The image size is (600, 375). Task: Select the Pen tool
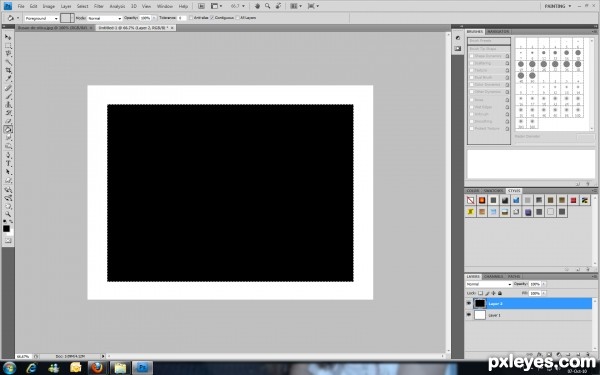click(x=8, y=155)
